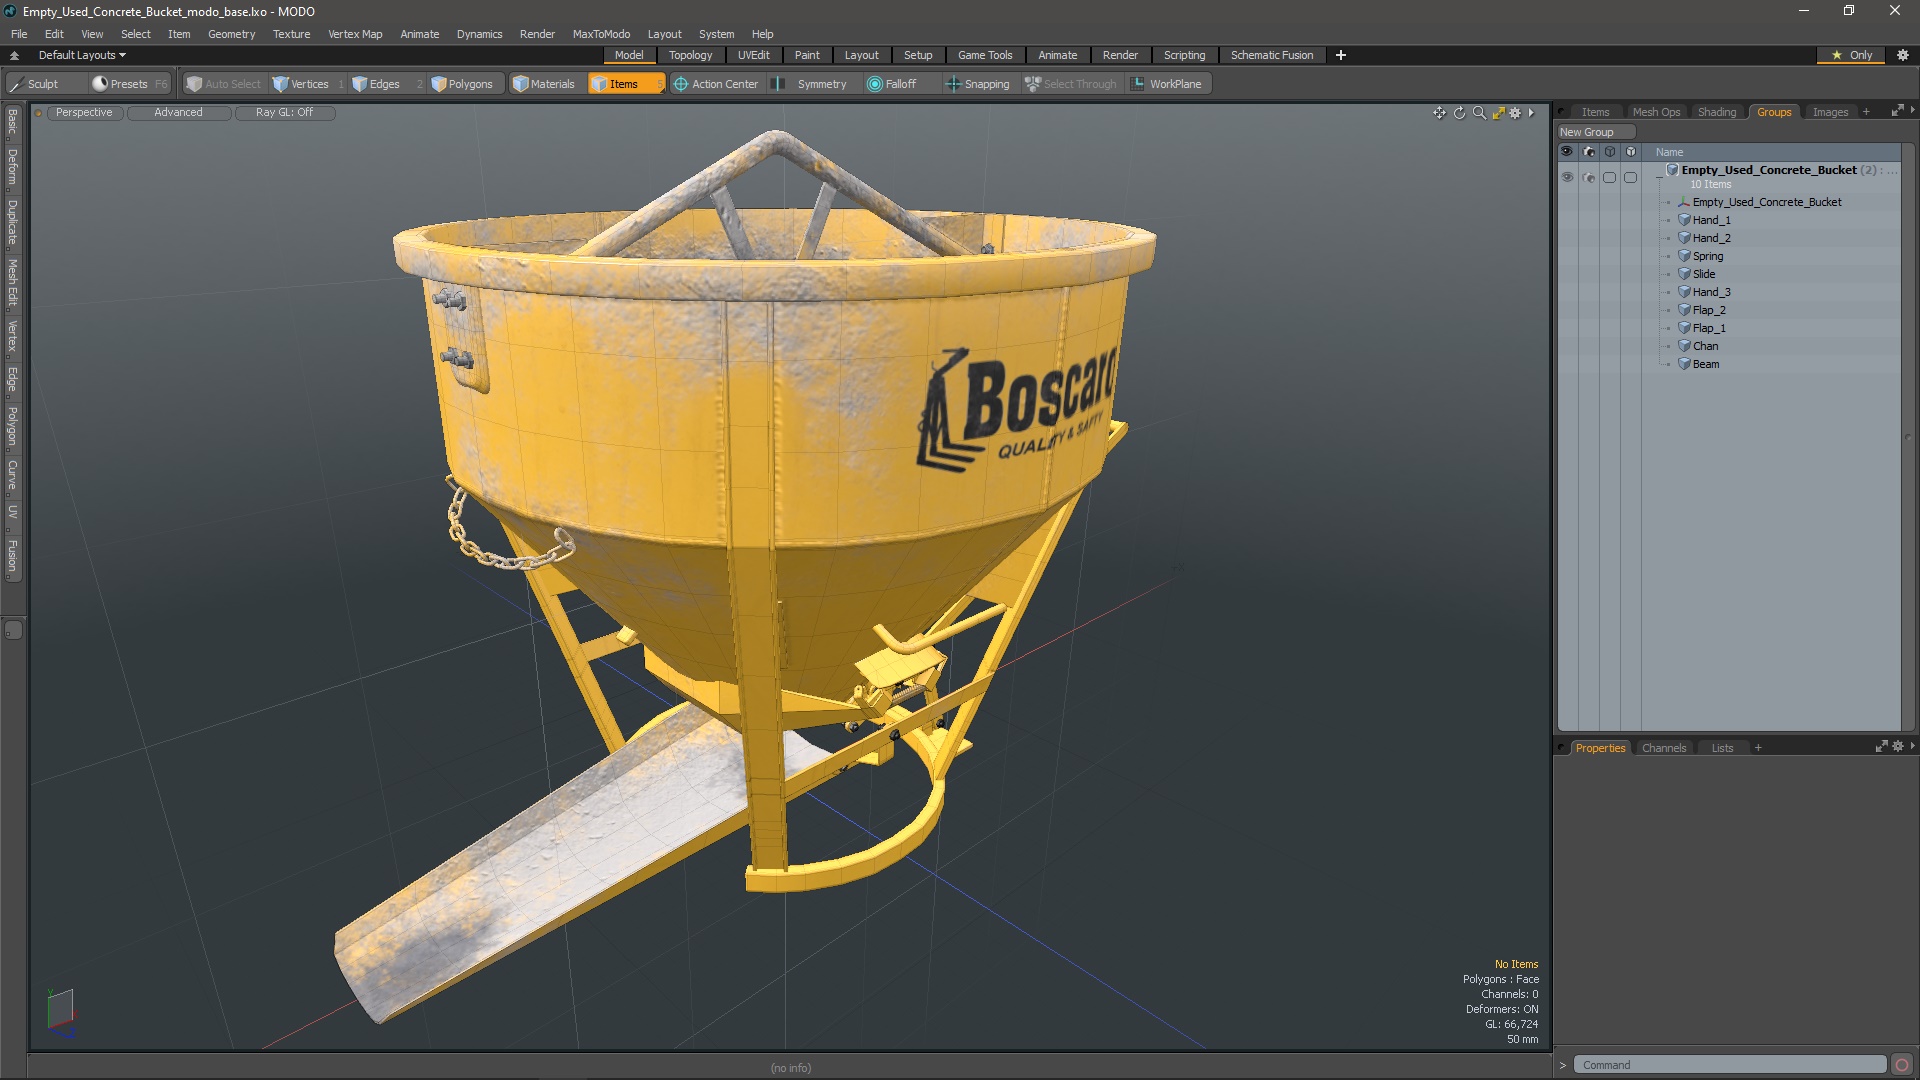The image size is (1920, 1080).
Task: Click the record button beside Command field
Action: coord(1902,1065)
